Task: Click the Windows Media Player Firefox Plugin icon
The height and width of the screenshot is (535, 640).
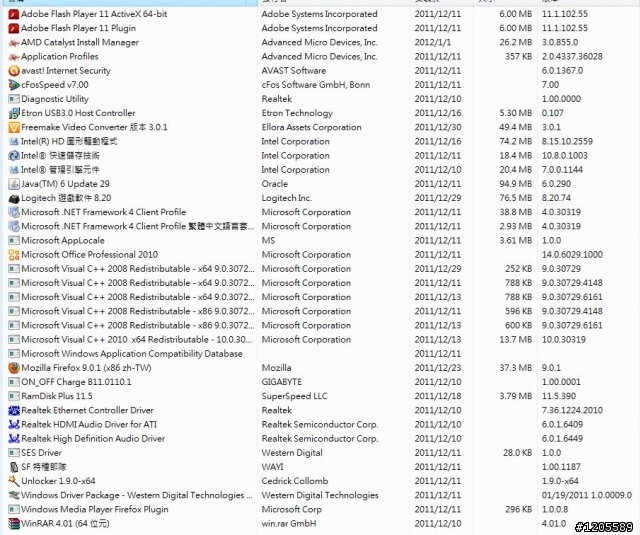Action: (14, 510)
